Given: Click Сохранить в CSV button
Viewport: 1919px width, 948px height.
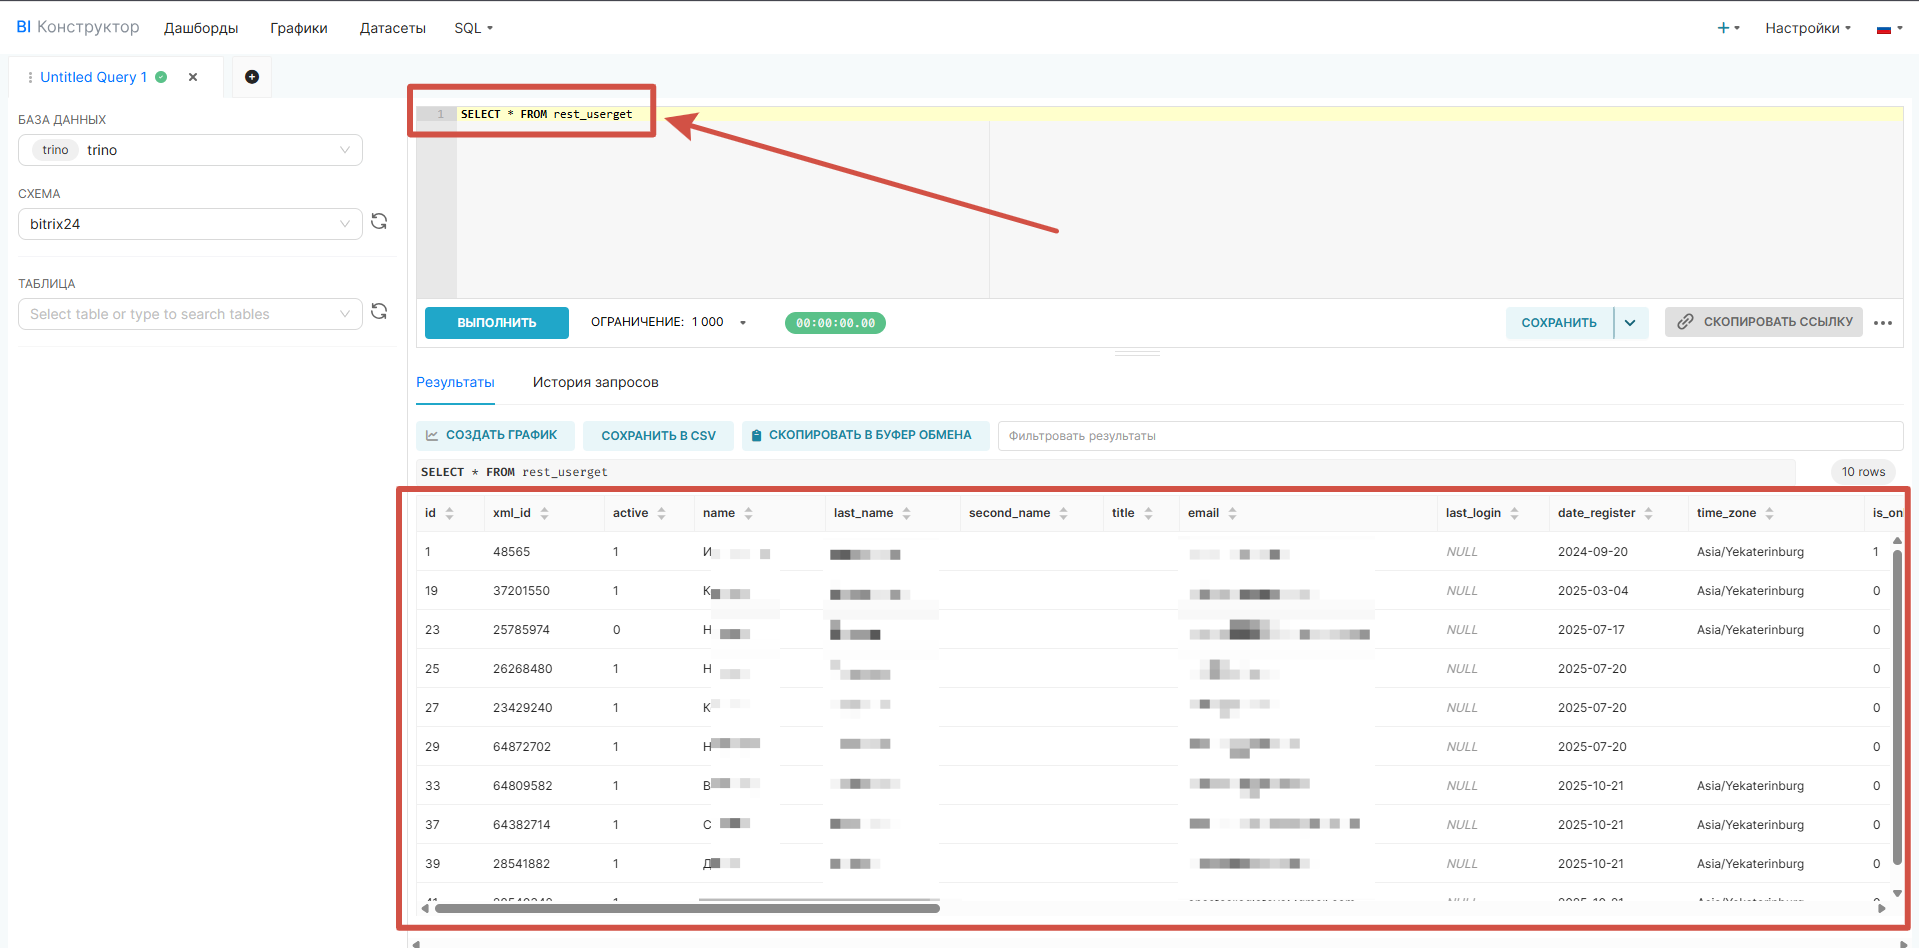Looking at the screenshot, I should (x=658, y=436).
